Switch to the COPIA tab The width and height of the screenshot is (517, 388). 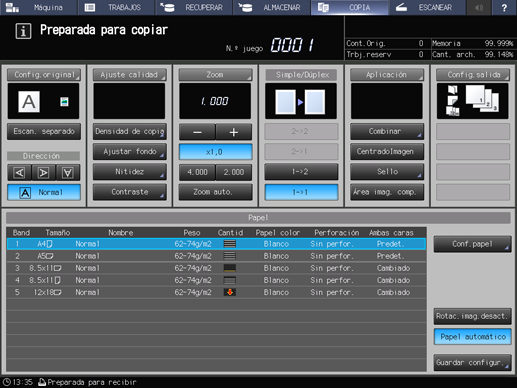[x=350, y=7]
